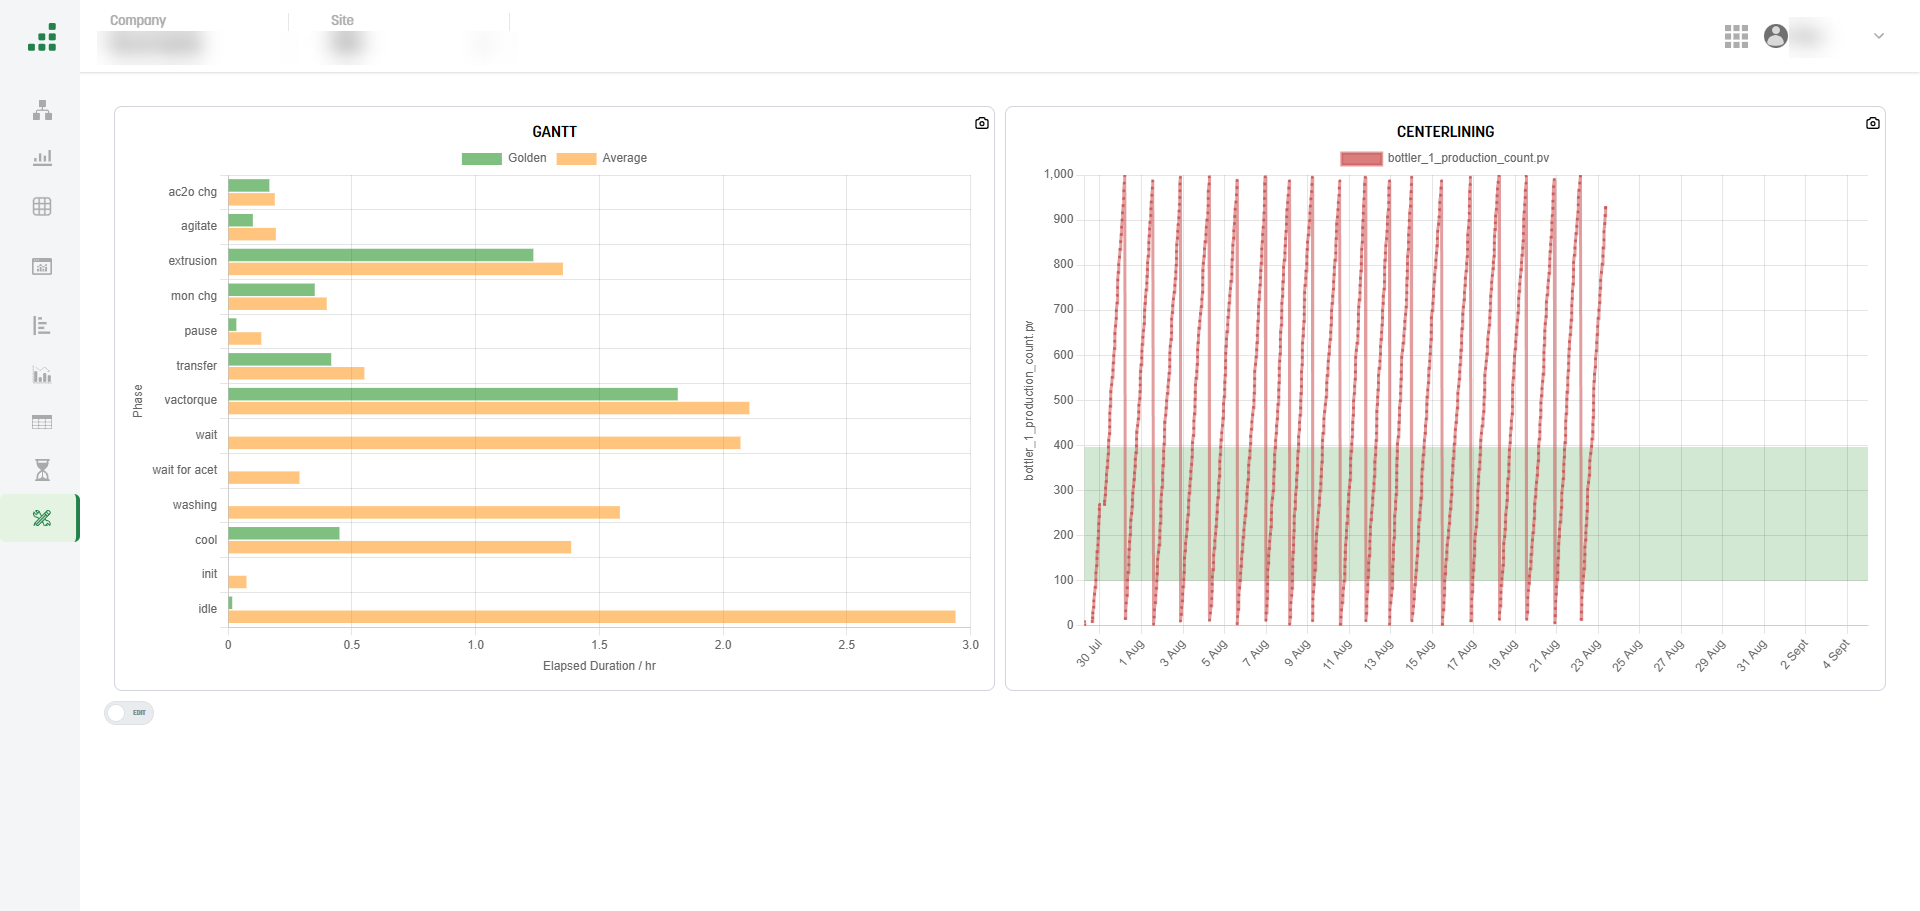This screenshot has width=1920, height=911.
Task: Open the hierarchy tree sidebar icon
Action: pos(42,110)
